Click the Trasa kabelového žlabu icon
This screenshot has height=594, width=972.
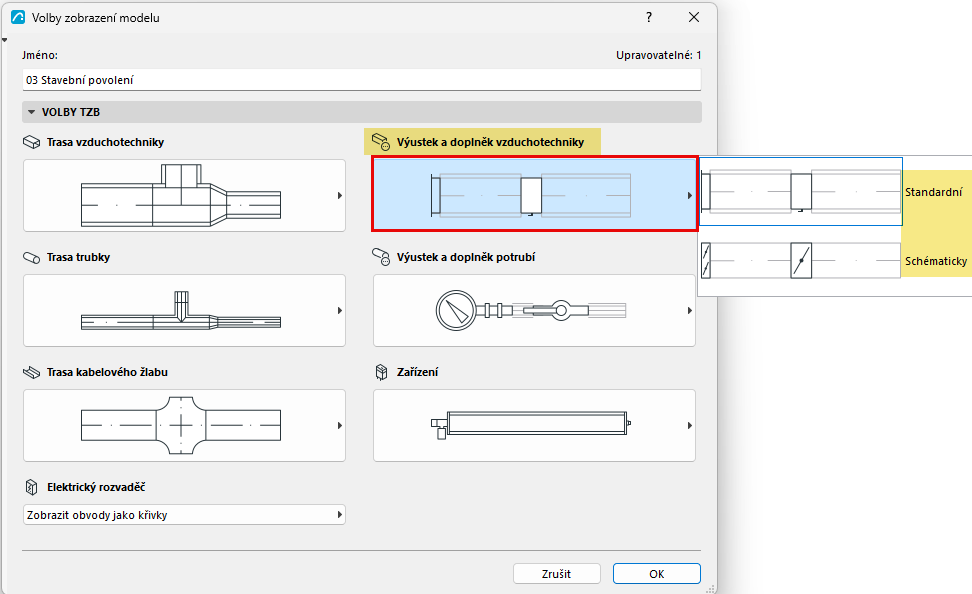coord(32,372)
